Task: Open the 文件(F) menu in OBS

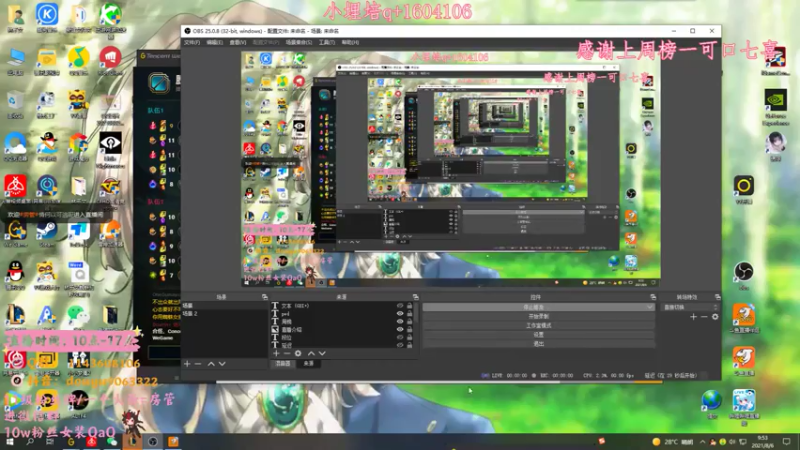Action: pos(192,42)
